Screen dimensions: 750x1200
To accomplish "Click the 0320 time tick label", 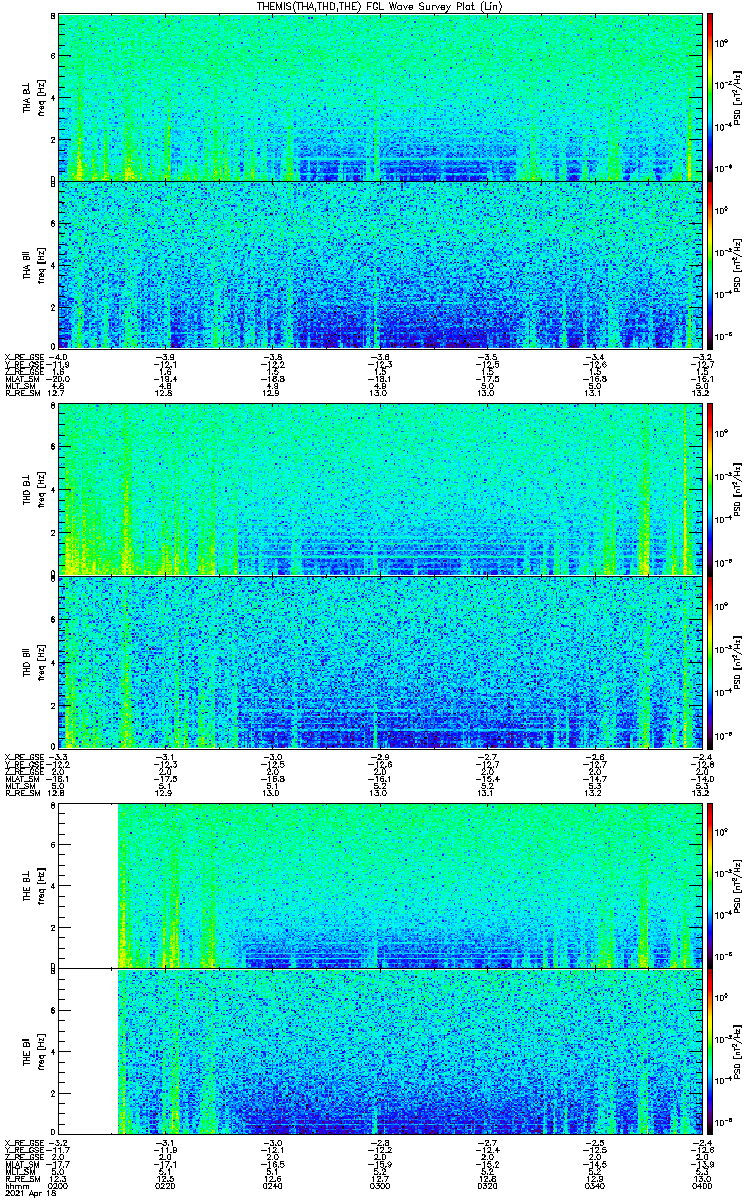I will coord(485,1186).
